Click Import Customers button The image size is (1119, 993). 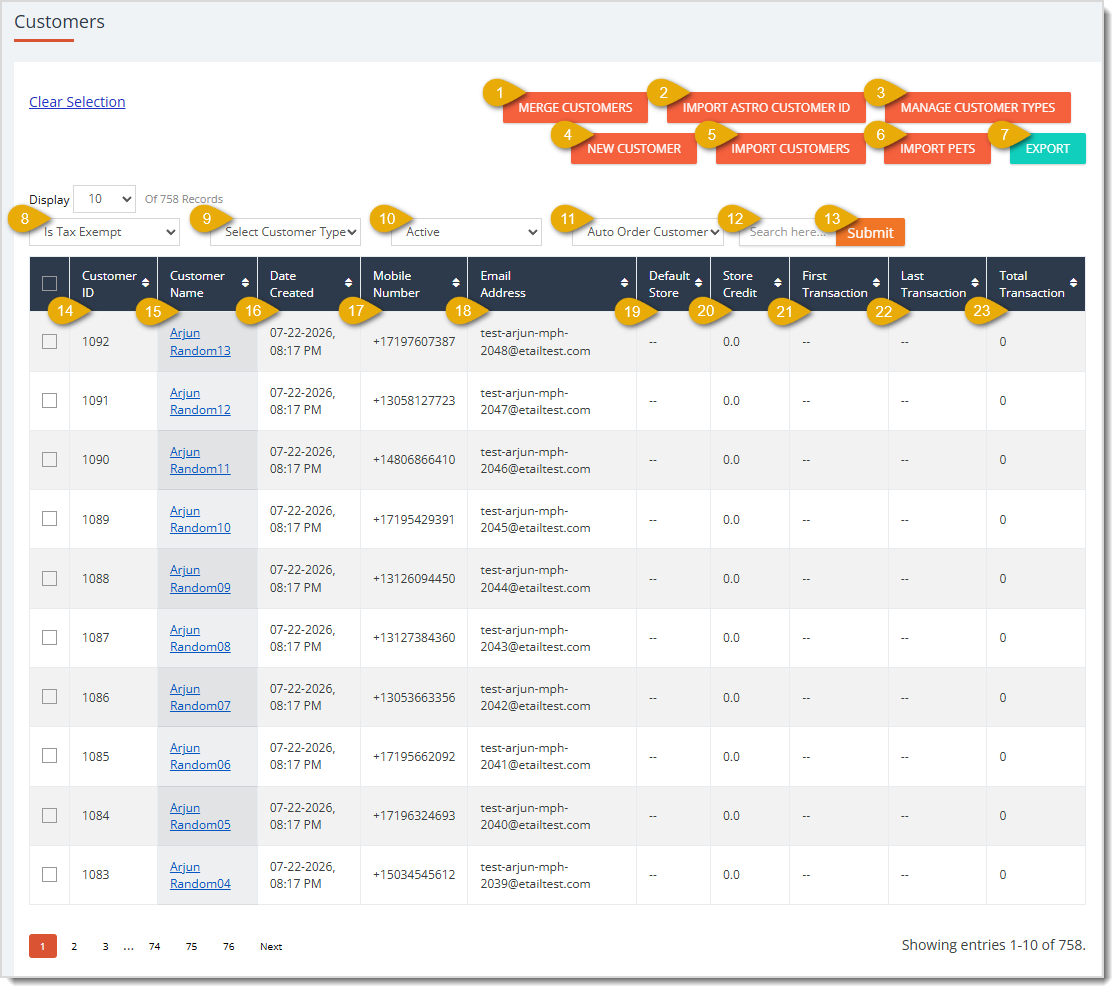pos(790,149)
